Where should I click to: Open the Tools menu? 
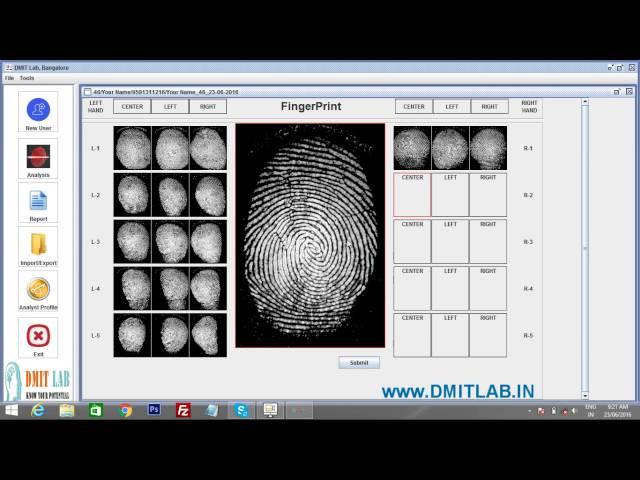tap(27, 78)
